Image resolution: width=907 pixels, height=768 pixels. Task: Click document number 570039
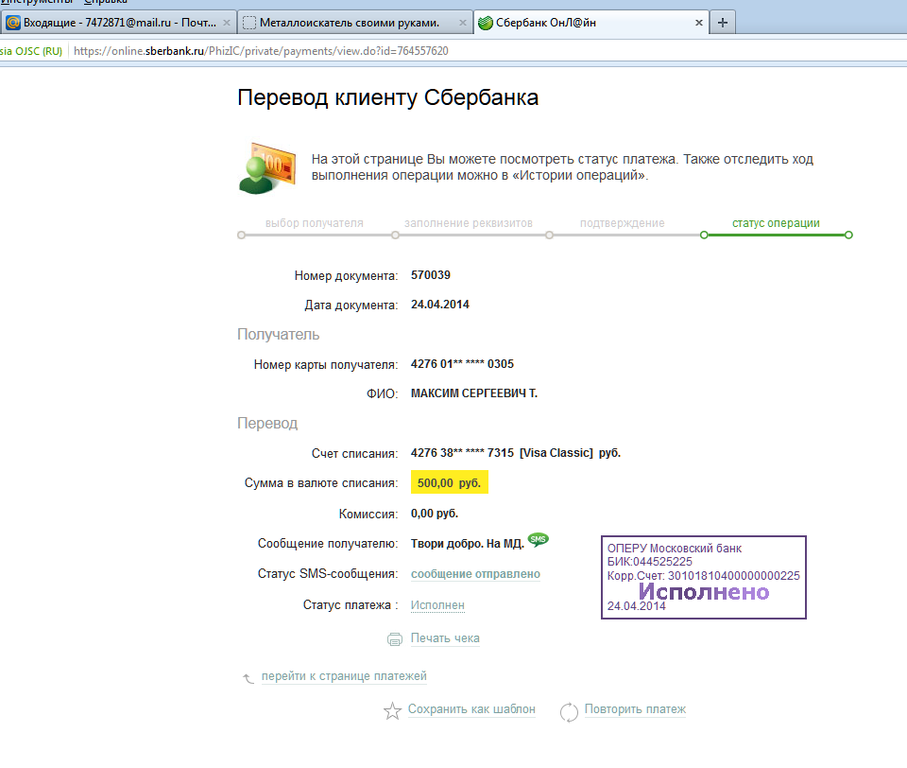click(430, 275)
